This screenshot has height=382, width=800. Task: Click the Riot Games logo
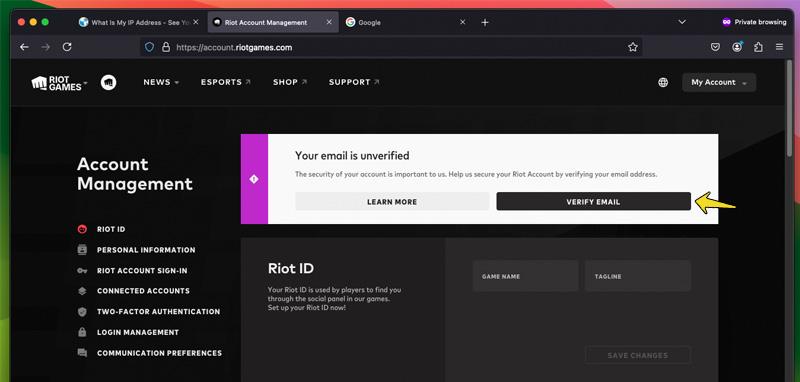click(56, 83)
